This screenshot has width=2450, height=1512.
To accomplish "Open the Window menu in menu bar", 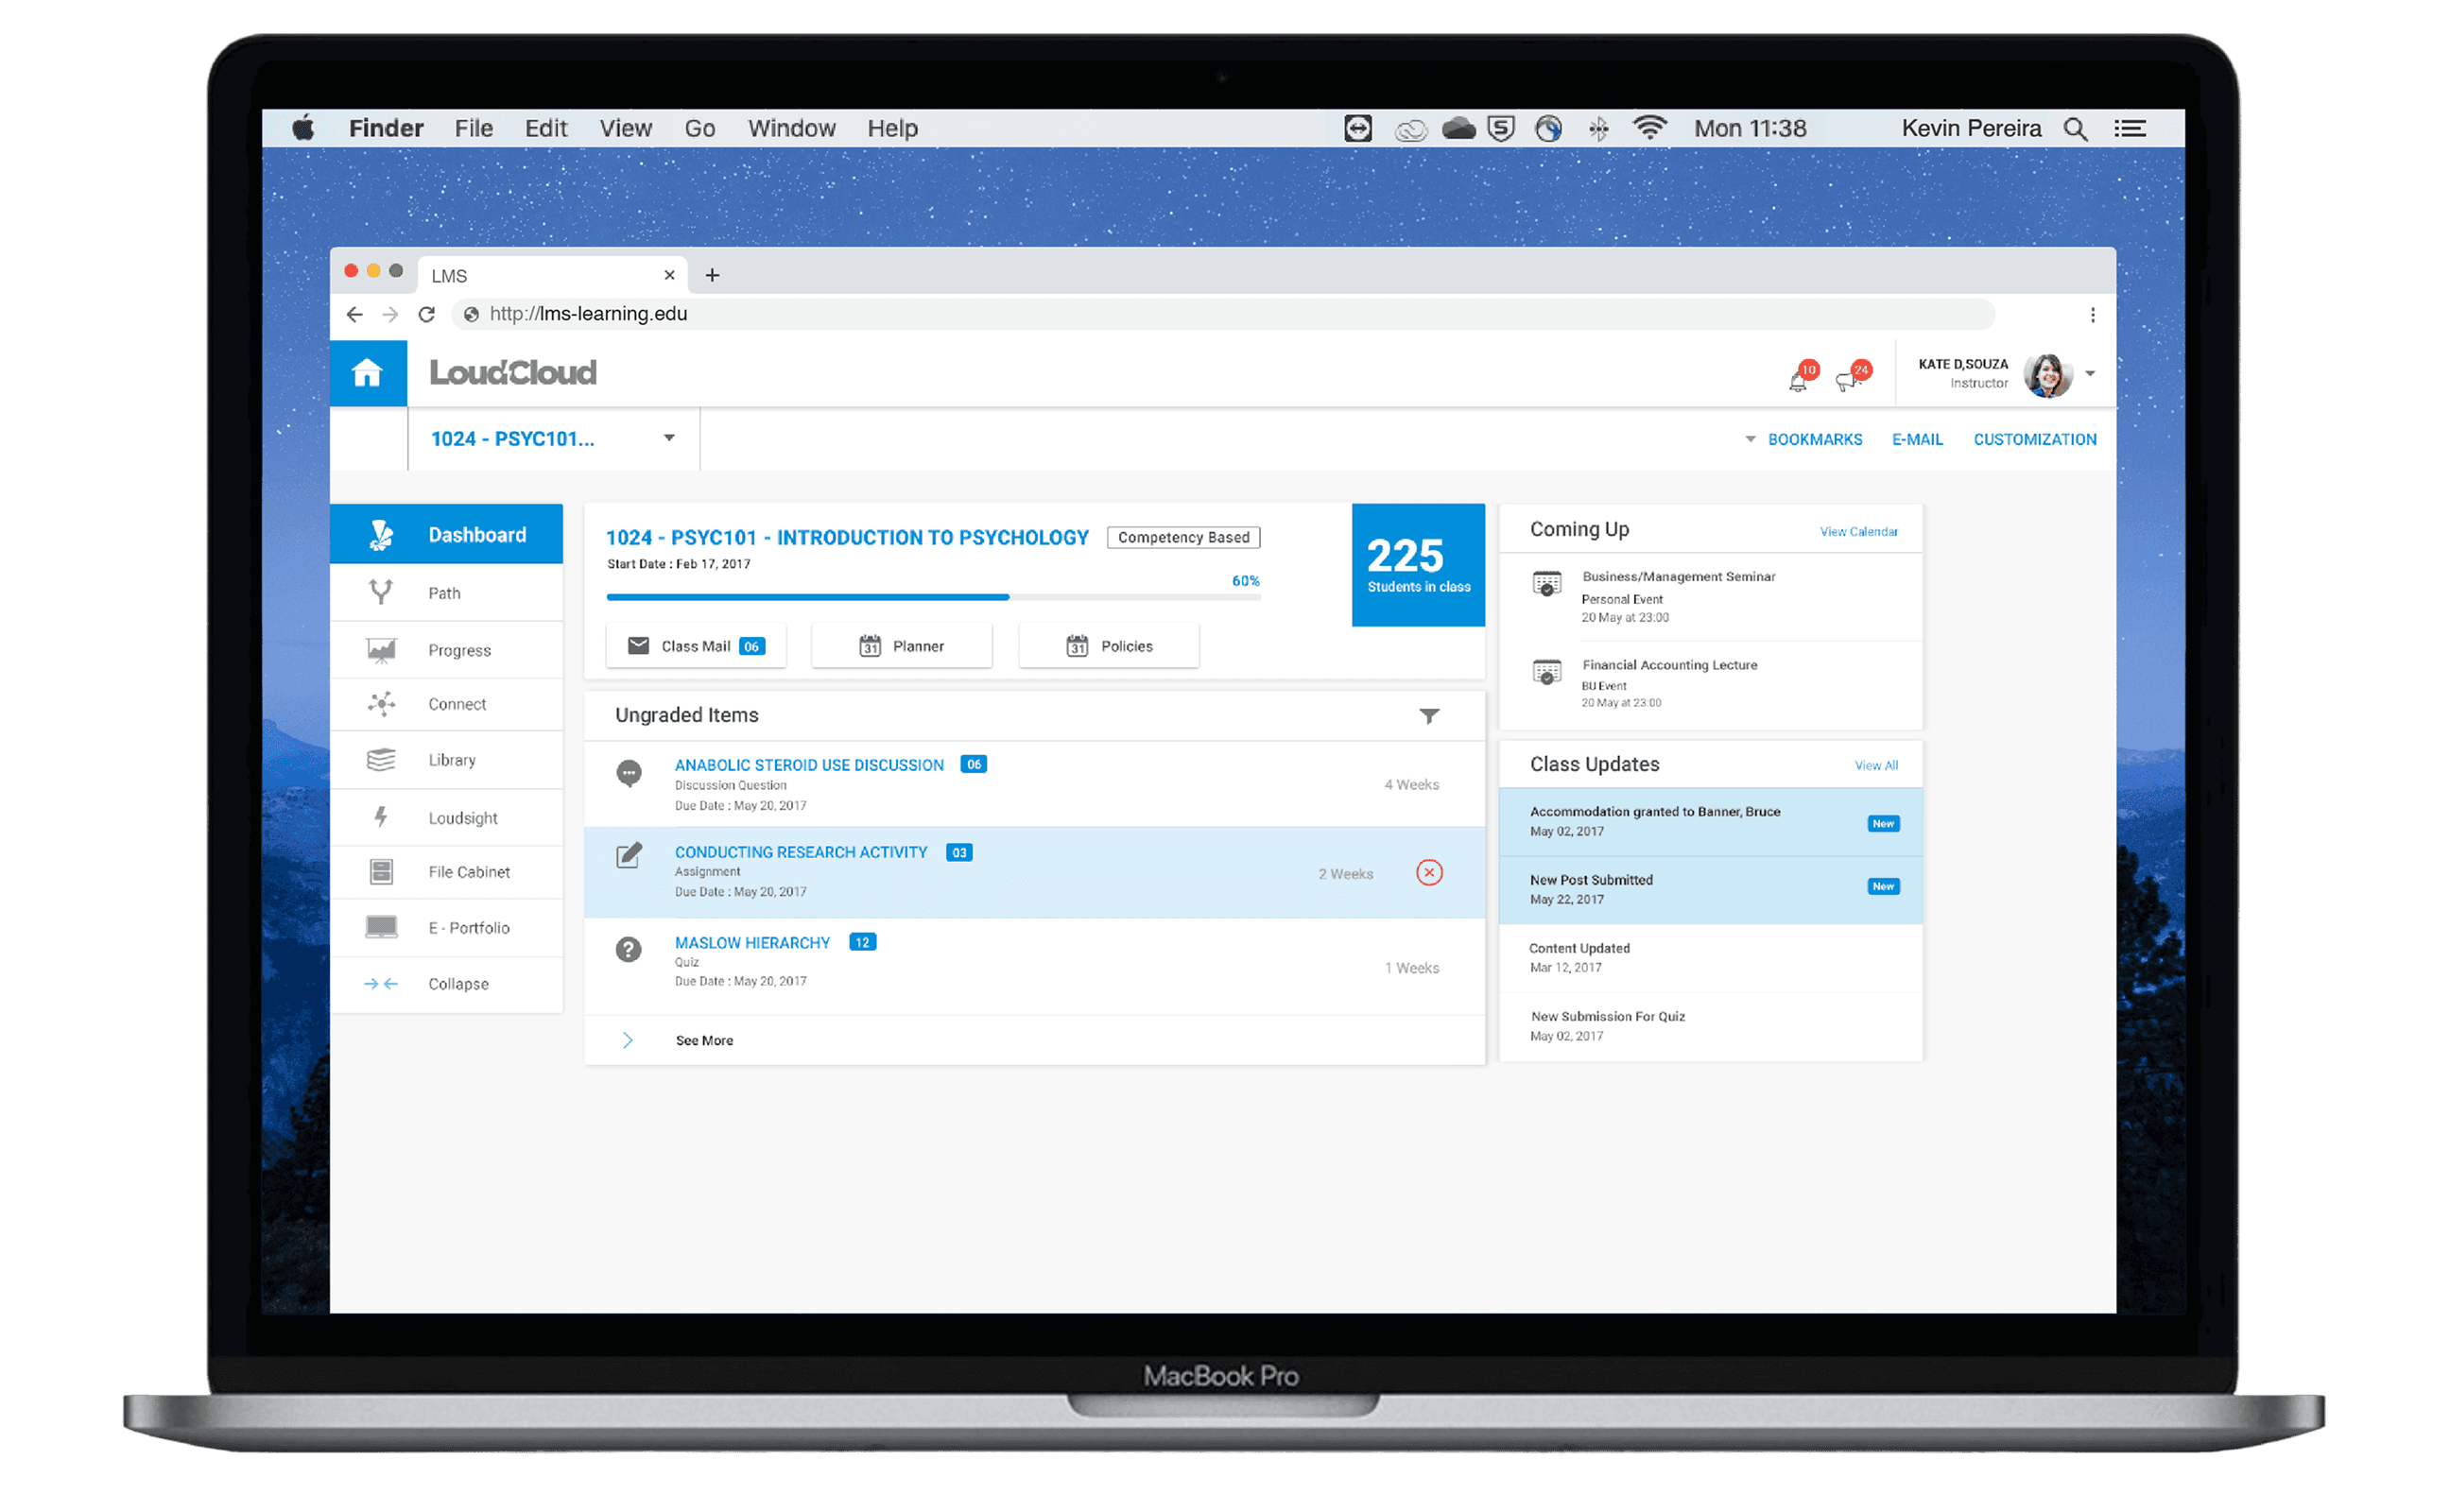I will click(791, 129).
